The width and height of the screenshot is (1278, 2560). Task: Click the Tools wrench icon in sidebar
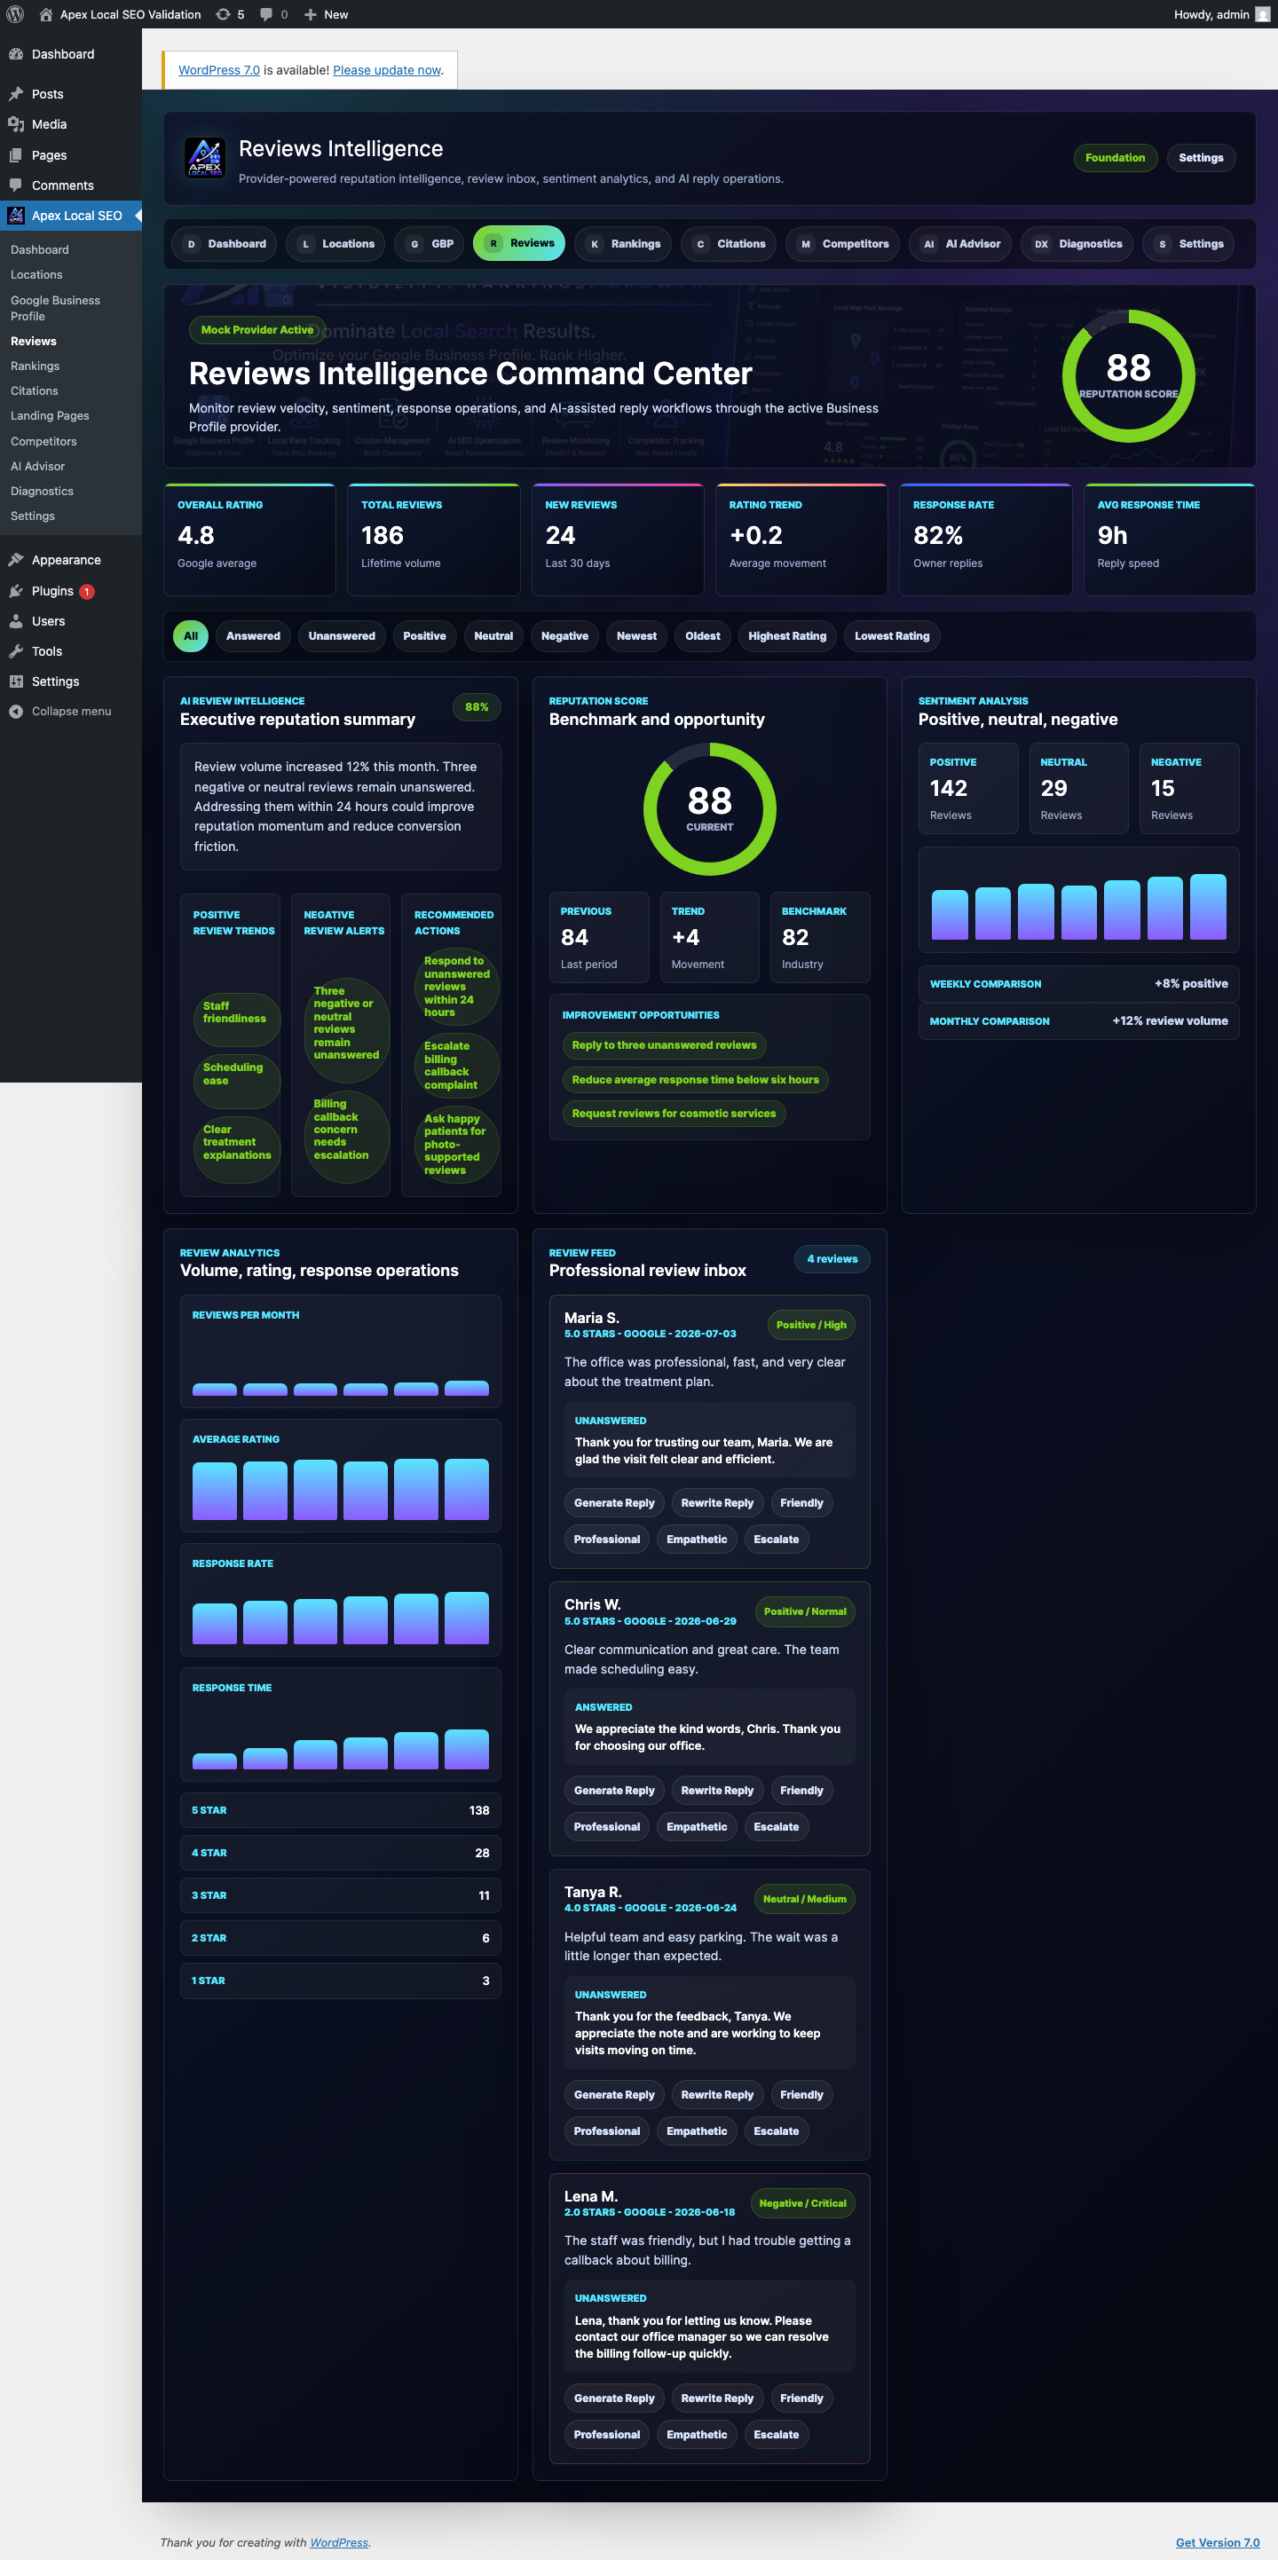(16, 651)
